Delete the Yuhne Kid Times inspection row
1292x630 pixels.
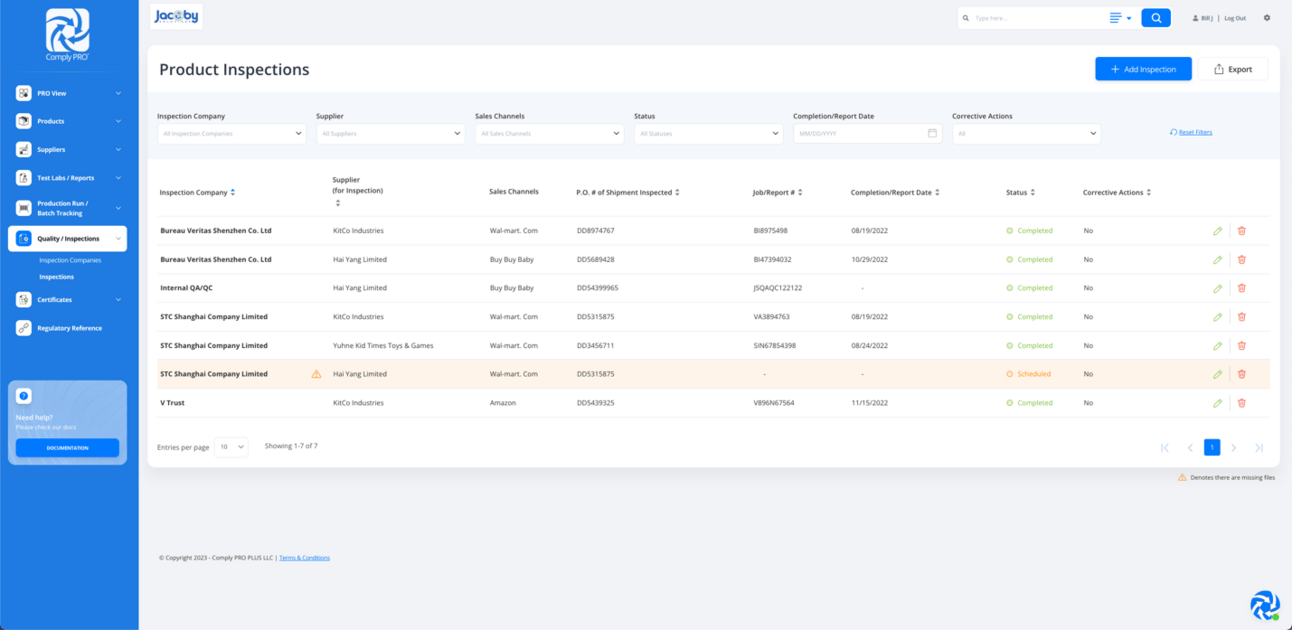[x=1242, y=346]
